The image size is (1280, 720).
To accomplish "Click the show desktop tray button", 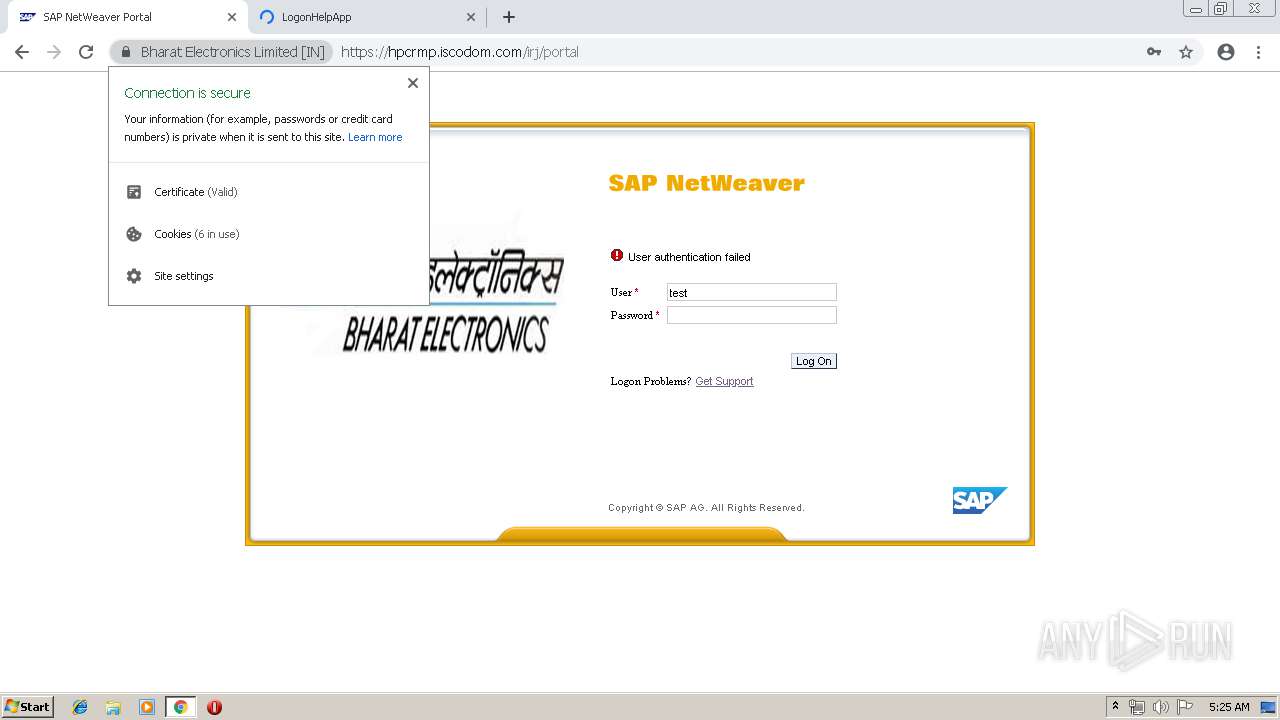I will tap(1269, 707).
